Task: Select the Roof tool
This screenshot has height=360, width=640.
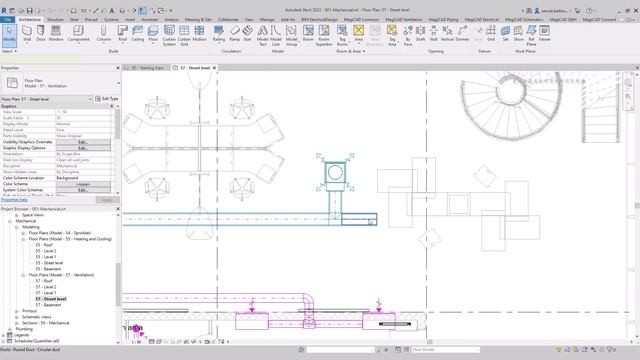Action: 122,33
